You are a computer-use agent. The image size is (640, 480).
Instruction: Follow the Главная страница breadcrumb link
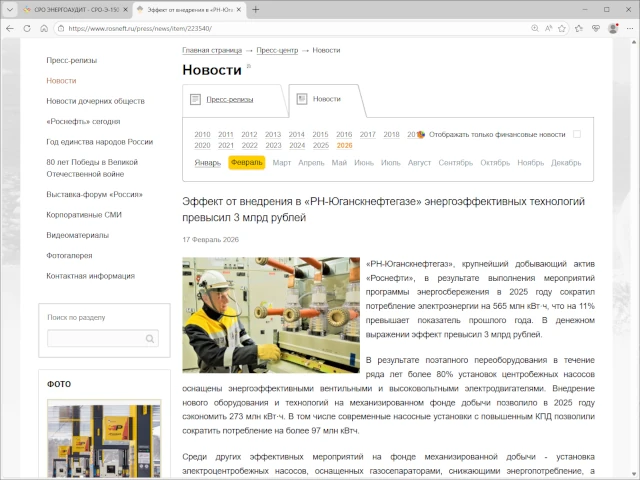coord(212,50)
